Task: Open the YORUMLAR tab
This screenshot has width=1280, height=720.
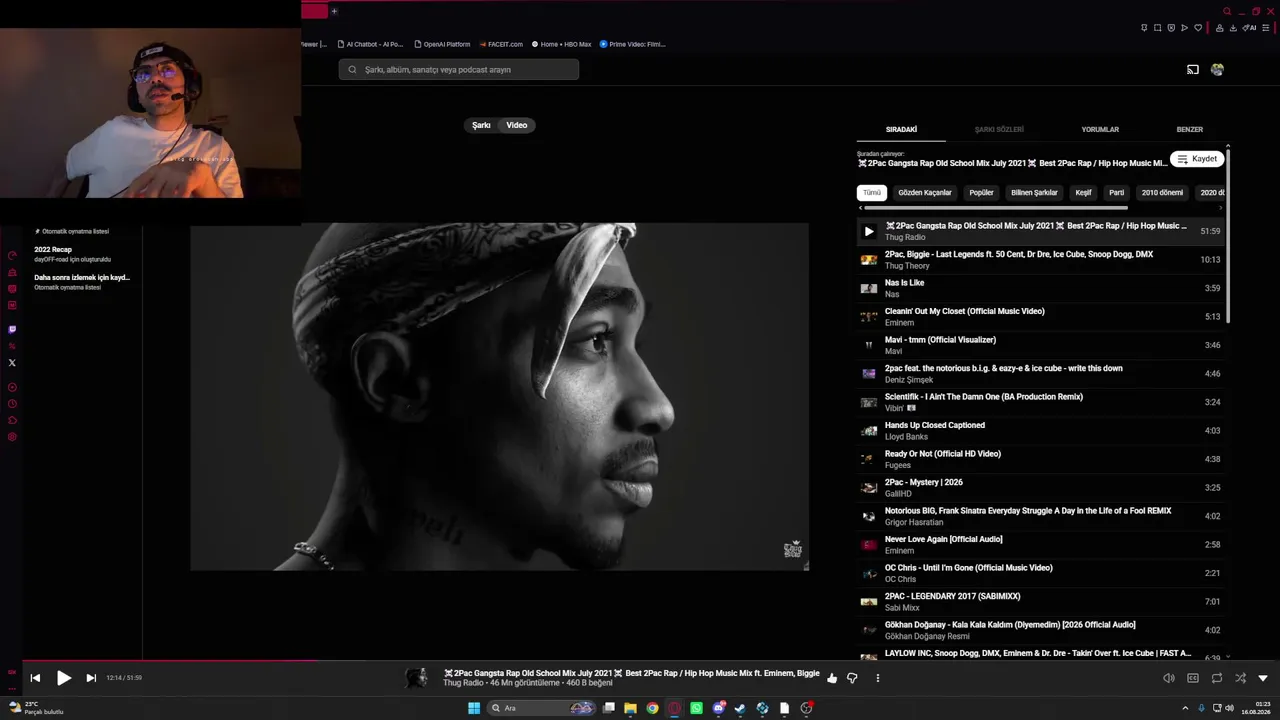Action: 1100,129
